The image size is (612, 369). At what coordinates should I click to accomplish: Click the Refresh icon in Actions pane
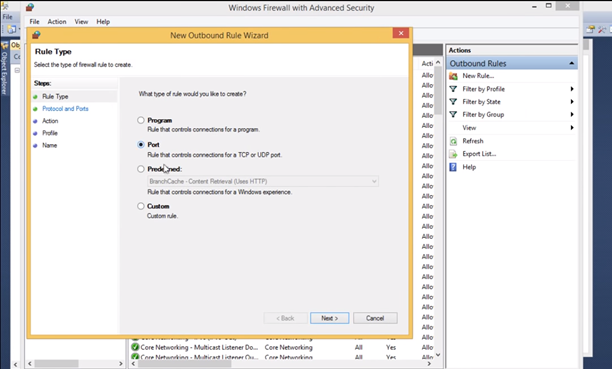pos(453,141)
